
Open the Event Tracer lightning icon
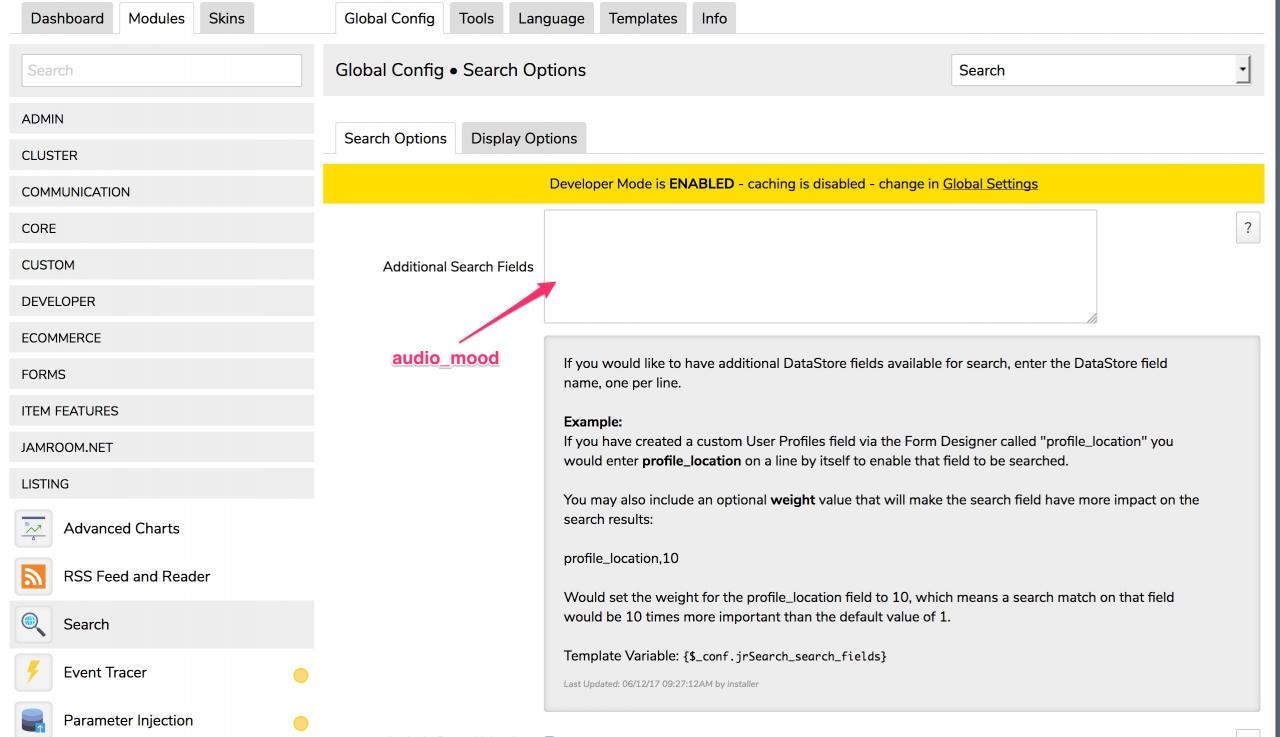click(36, 672)
